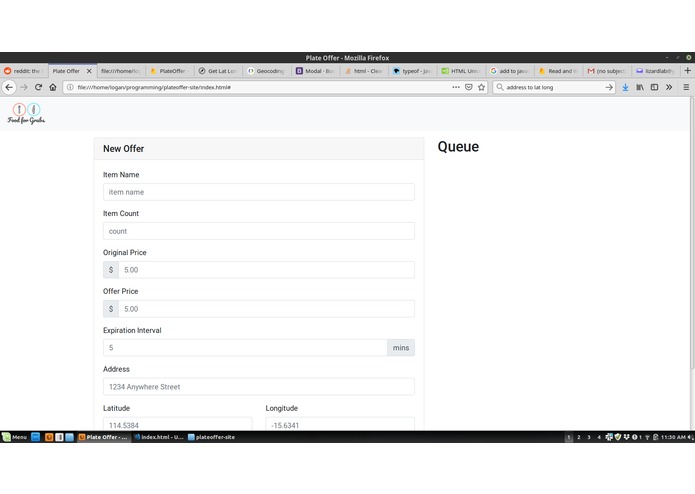
Task: Bookmark this page with star icon
Action: click(481, 87)
